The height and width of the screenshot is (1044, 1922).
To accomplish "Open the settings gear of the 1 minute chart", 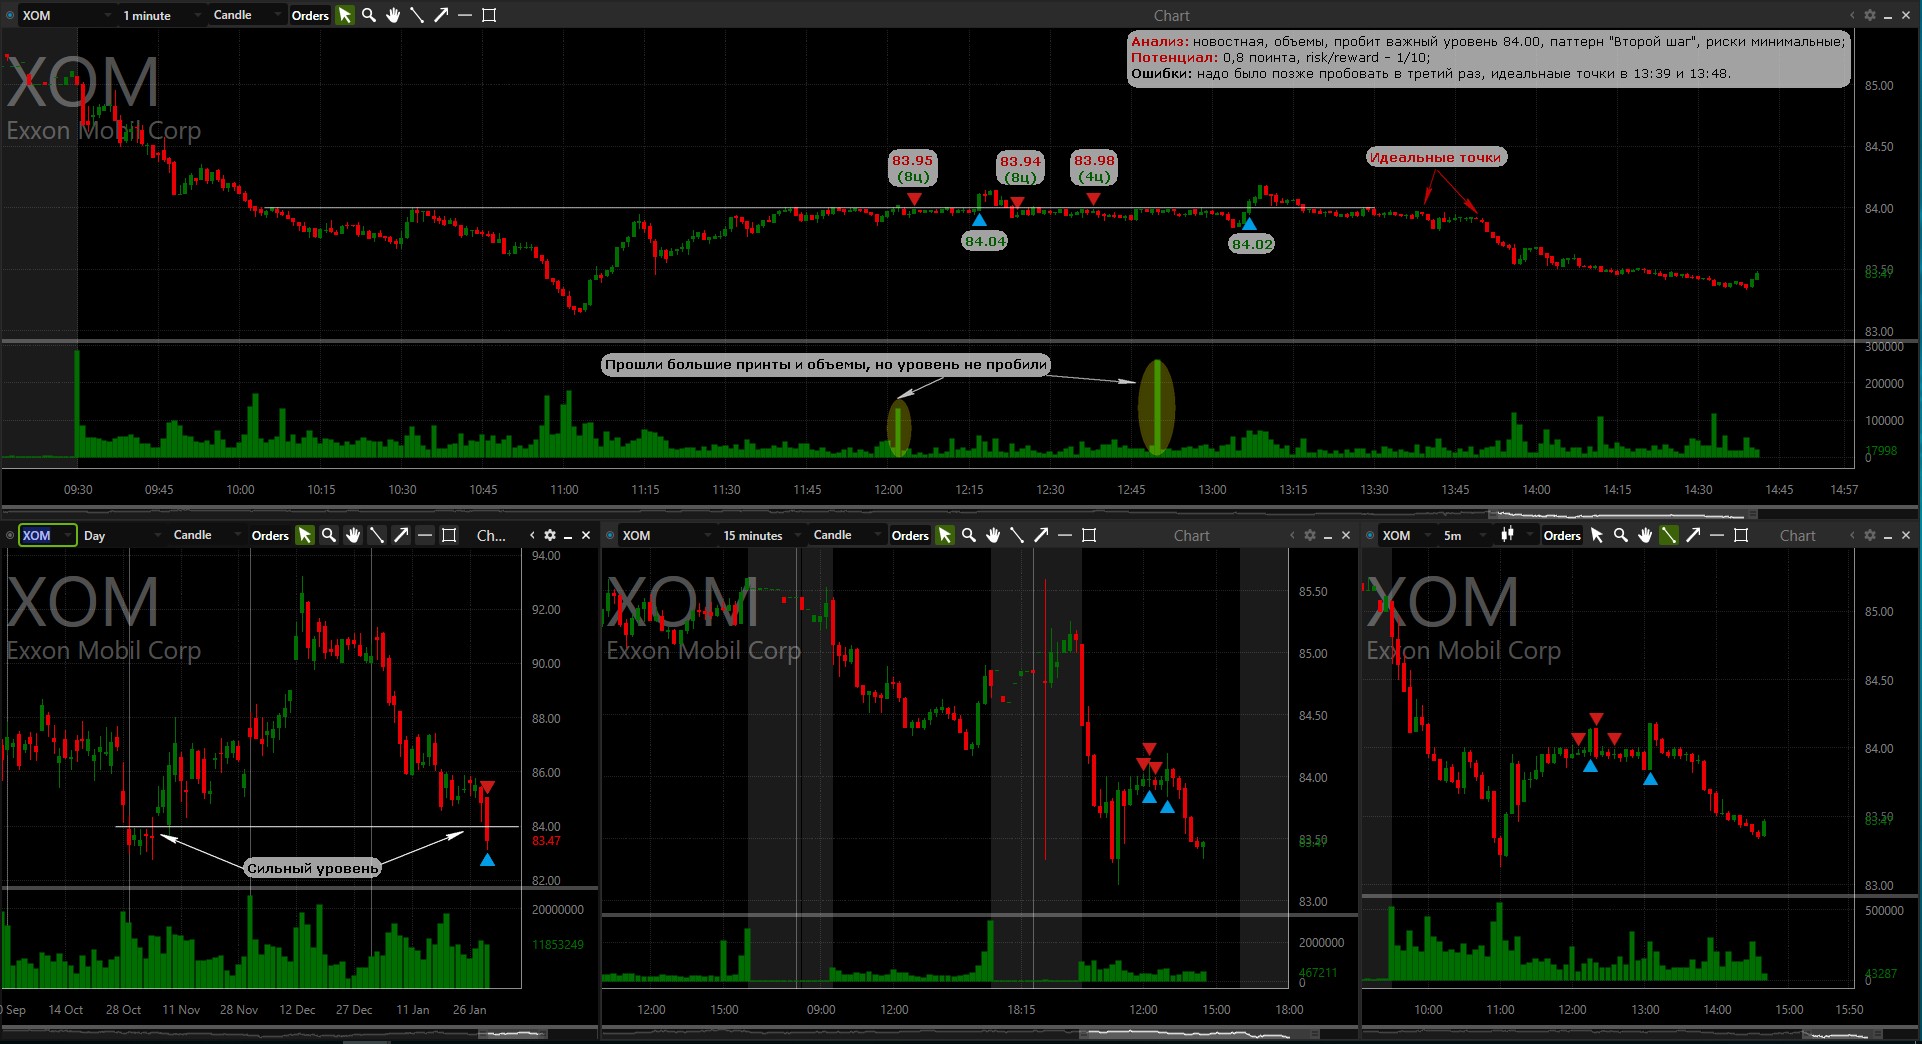I will point(1870,15).
